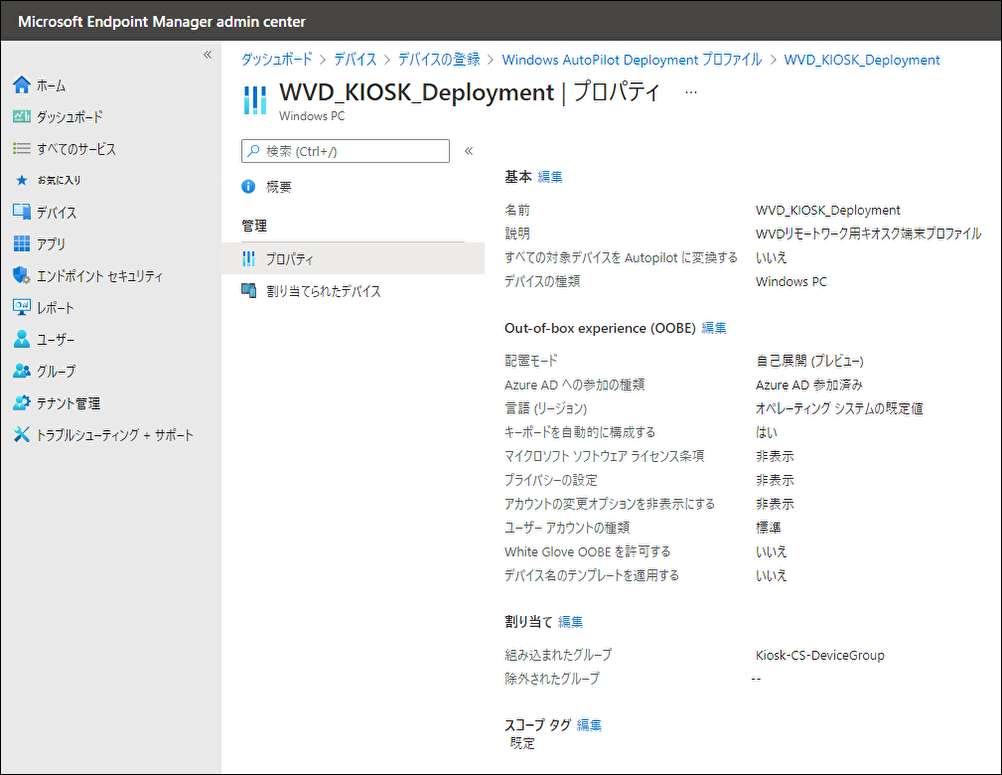
Task: Click 編集 next to スコープ タグ
Action: coord(589,725)
